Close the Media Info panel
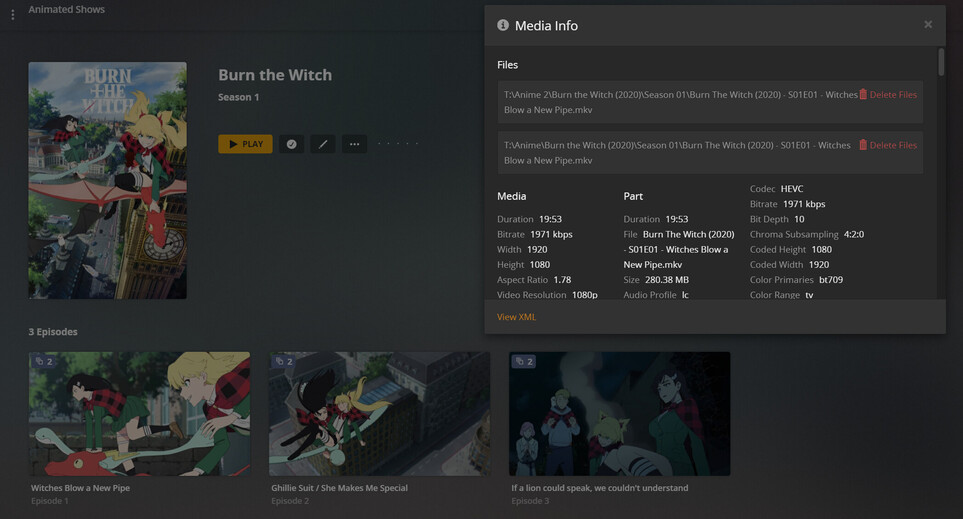963x519 pixels. click(928, 25)
